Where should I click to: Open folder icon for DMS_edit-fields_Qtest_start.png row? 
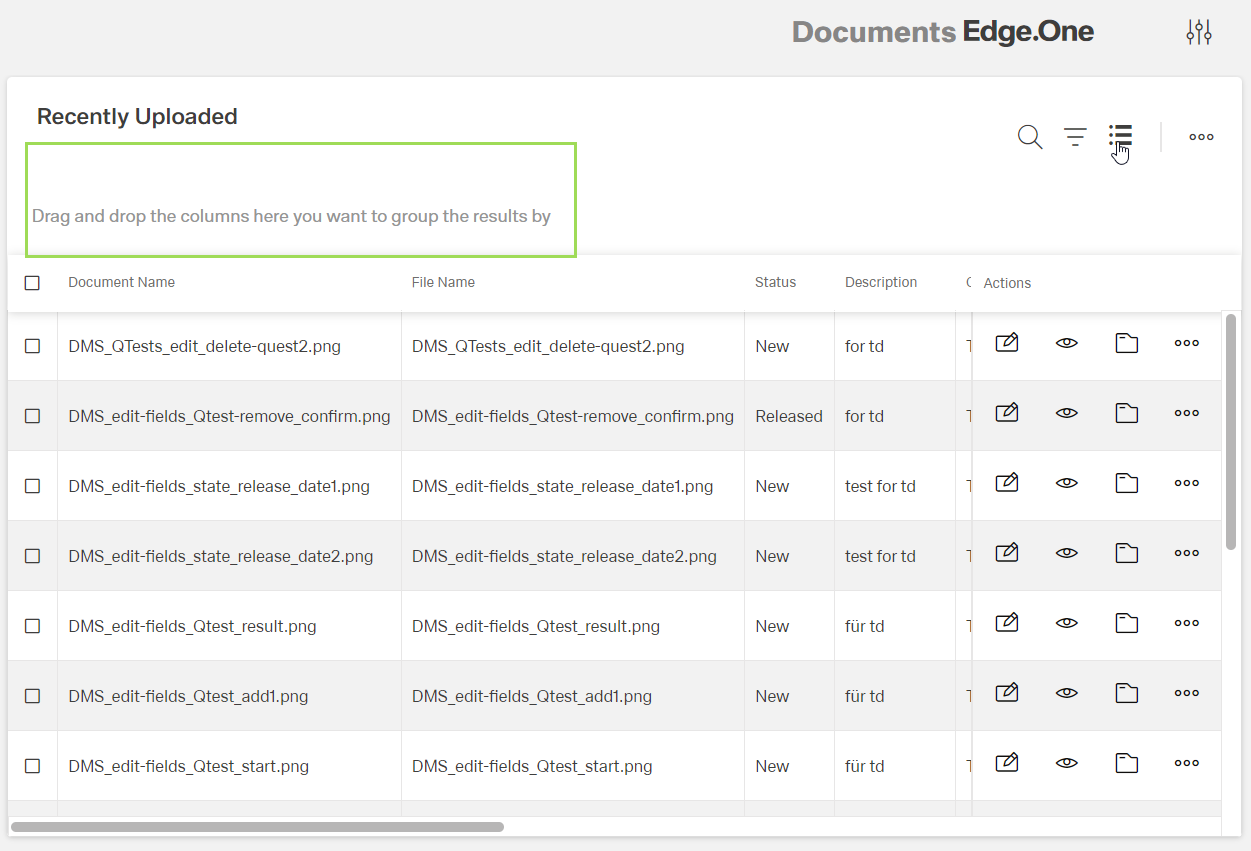coord(1127,763)
